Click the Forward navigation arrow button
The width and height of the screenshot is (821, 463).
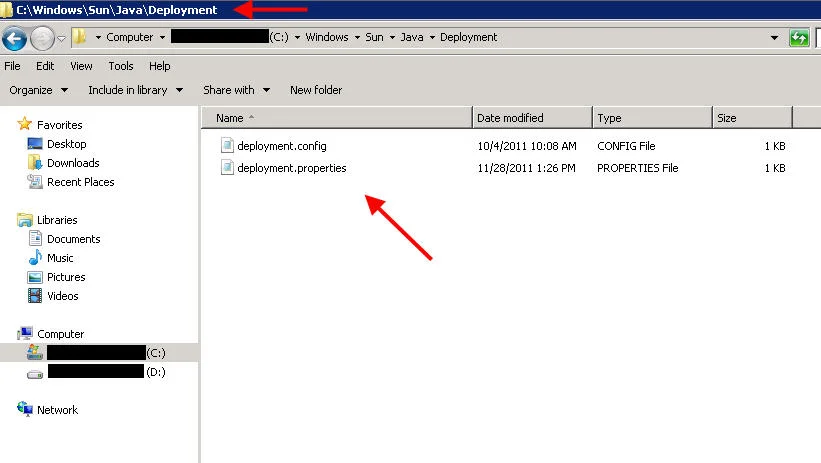click(42, 38)
